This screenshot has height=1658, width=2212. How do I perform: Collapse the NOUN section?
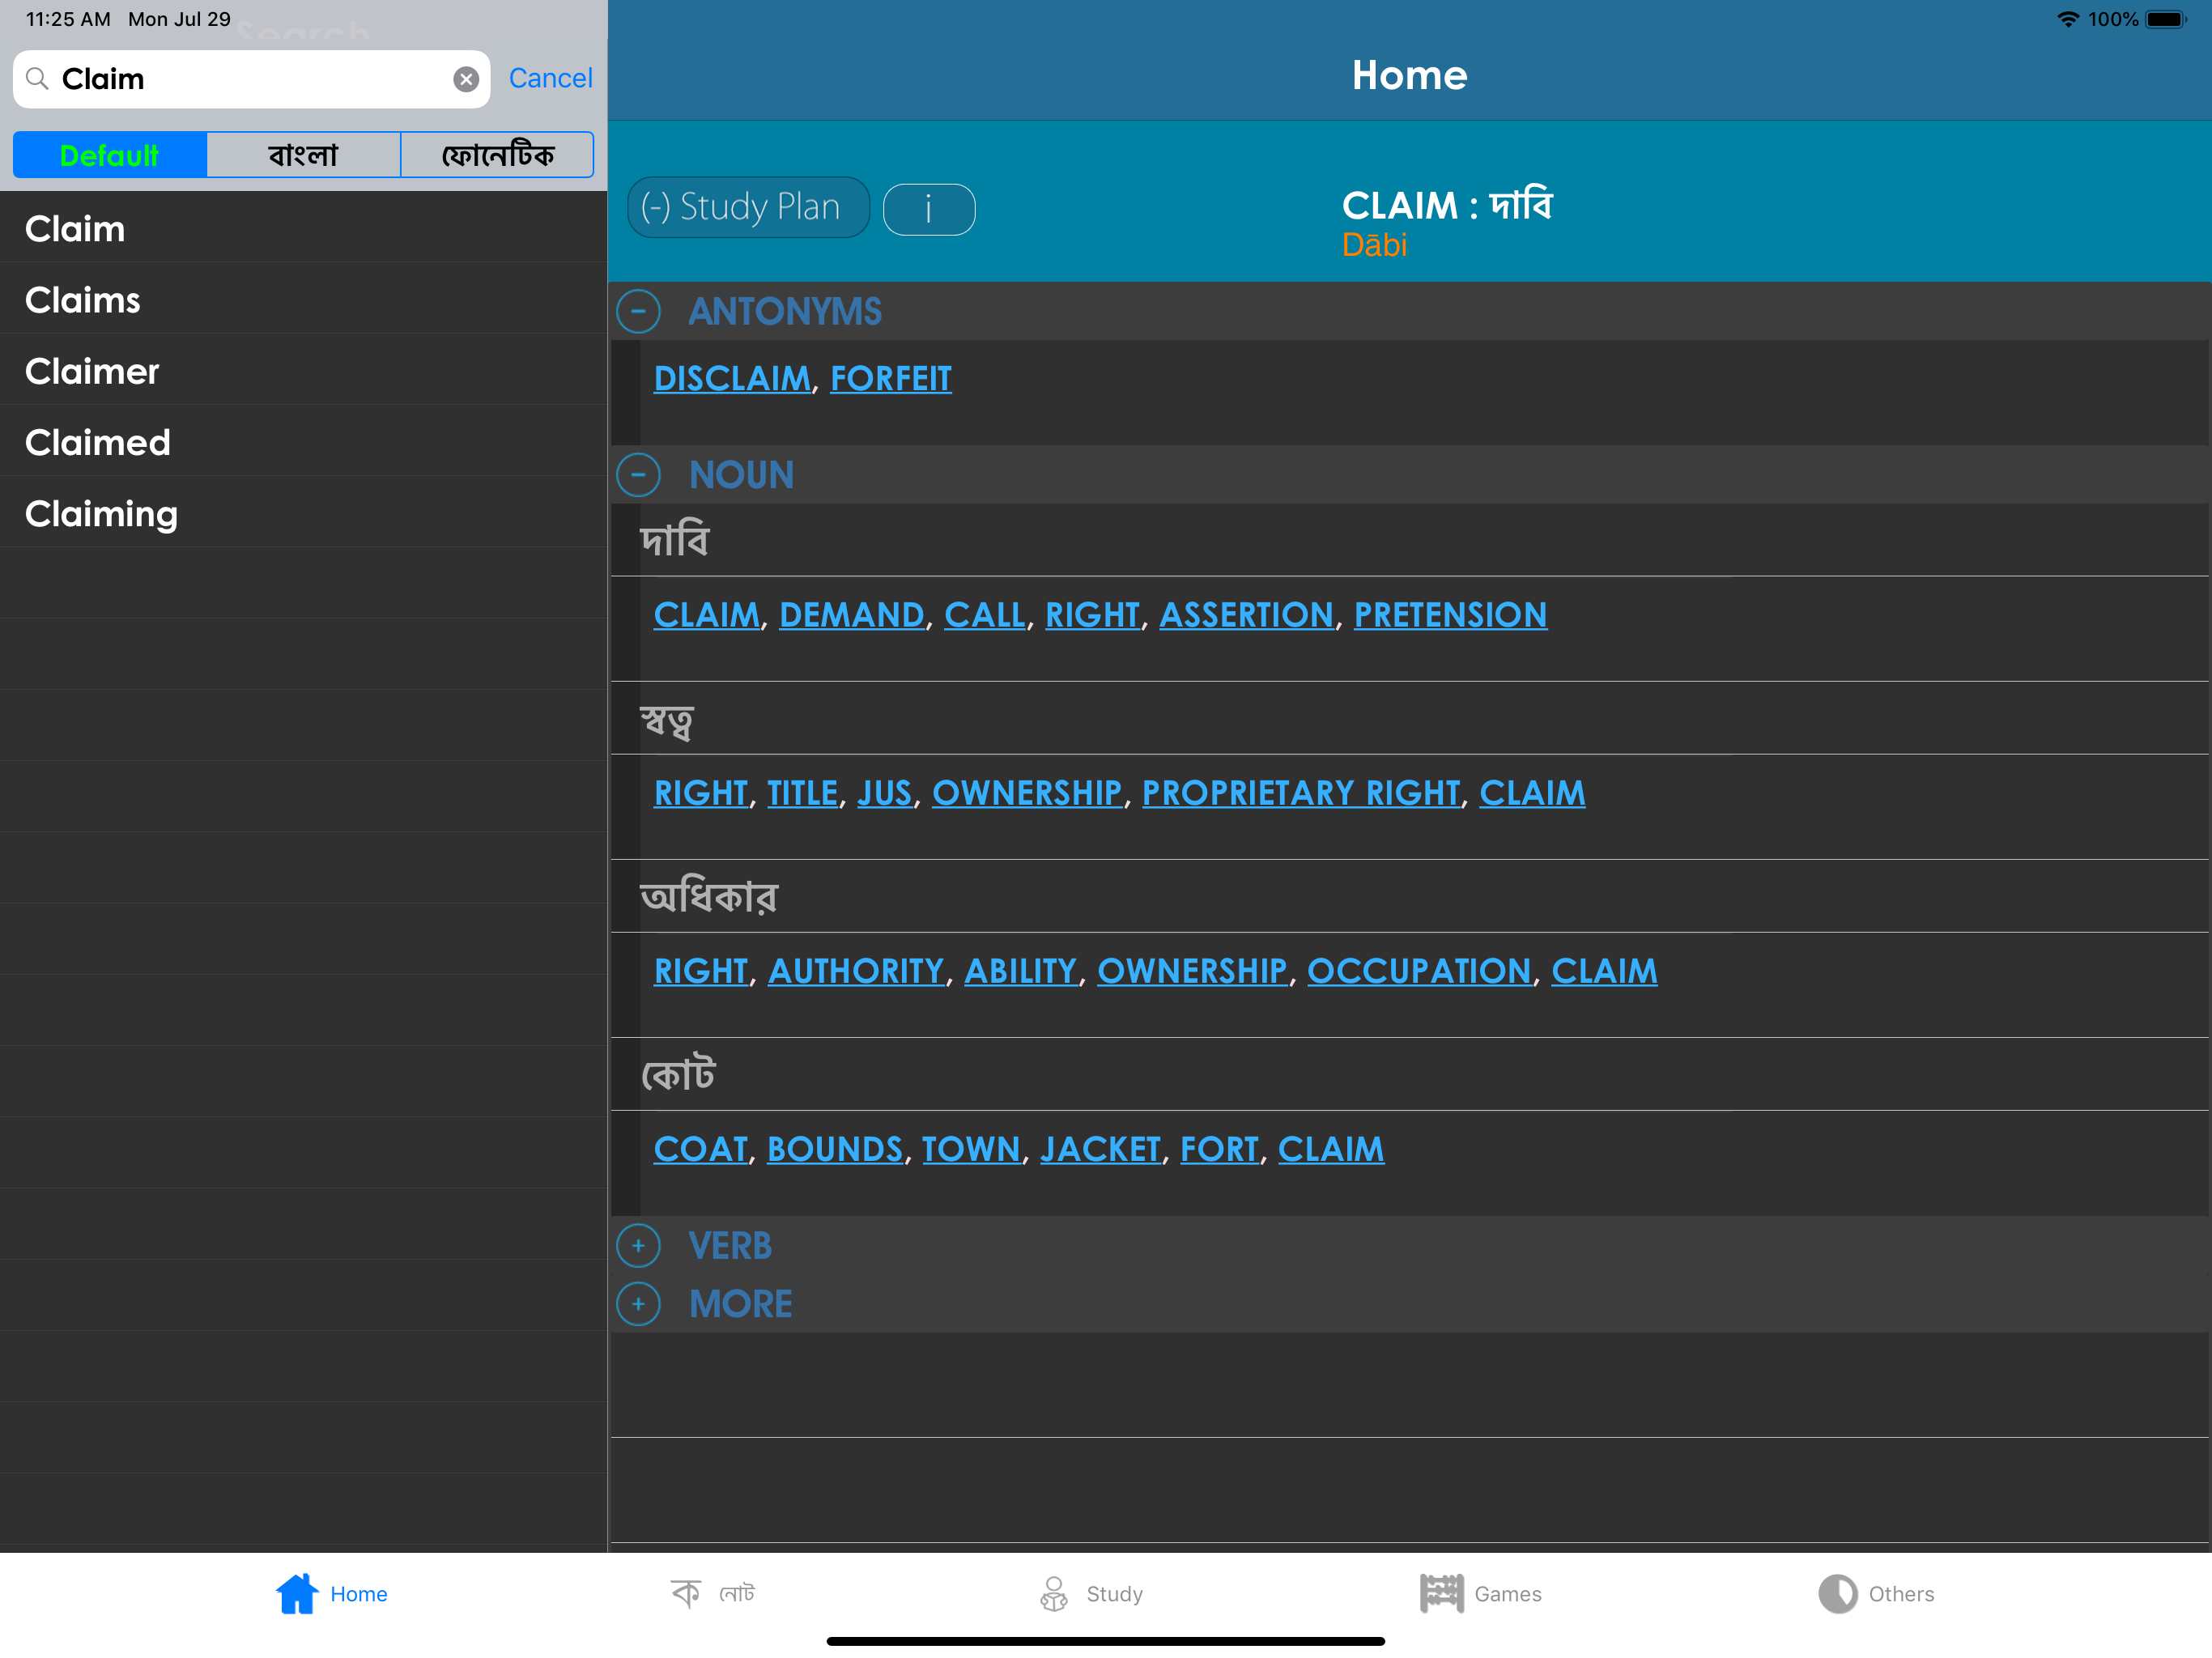[638, 474]
